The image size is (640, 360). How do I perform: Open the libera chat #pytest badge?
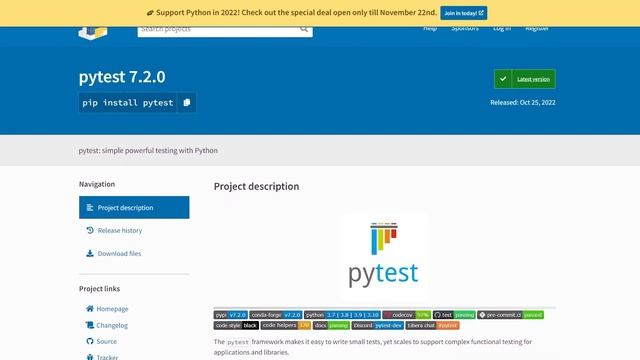433,325
